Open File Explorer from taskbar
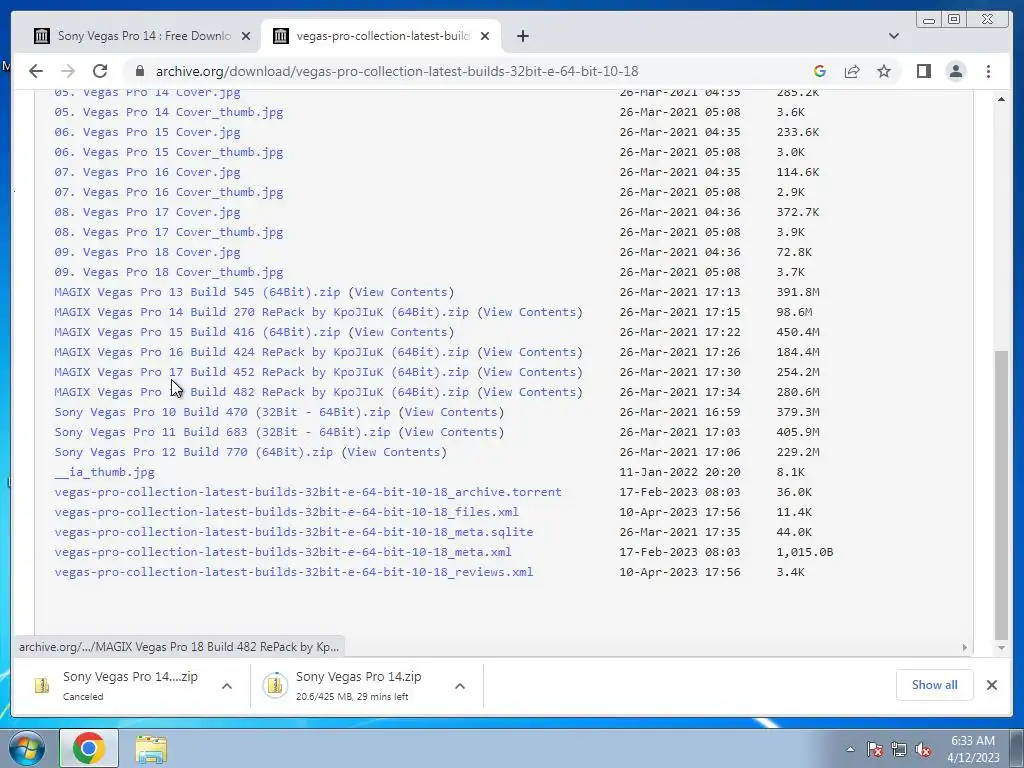1024x768 pixels. pos(151,749)
